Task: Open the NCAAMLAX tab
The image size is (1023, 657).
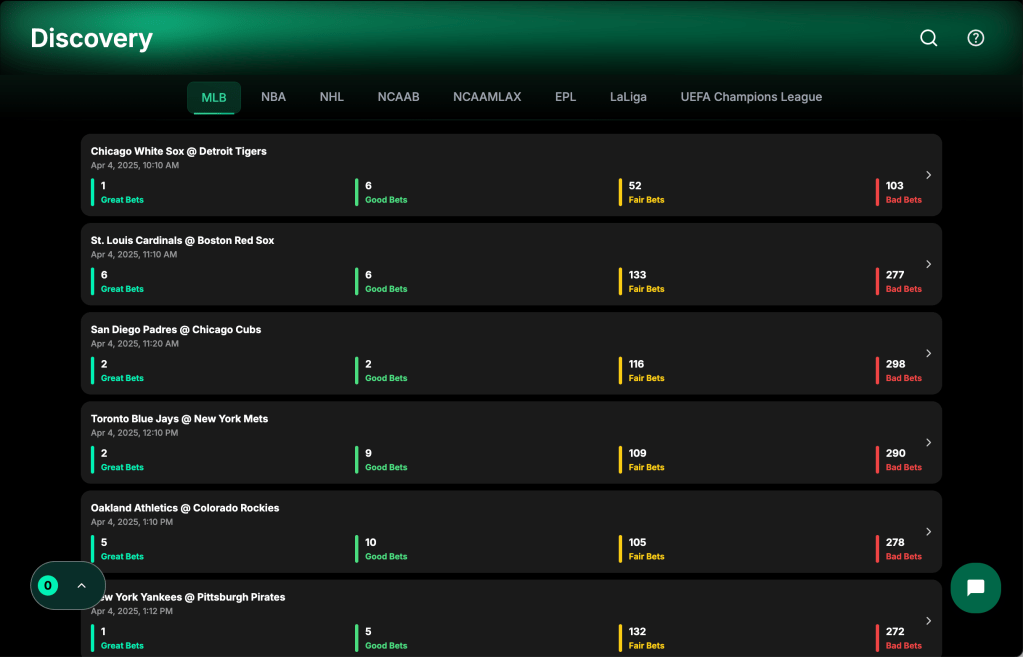Action: pos(487,97)
